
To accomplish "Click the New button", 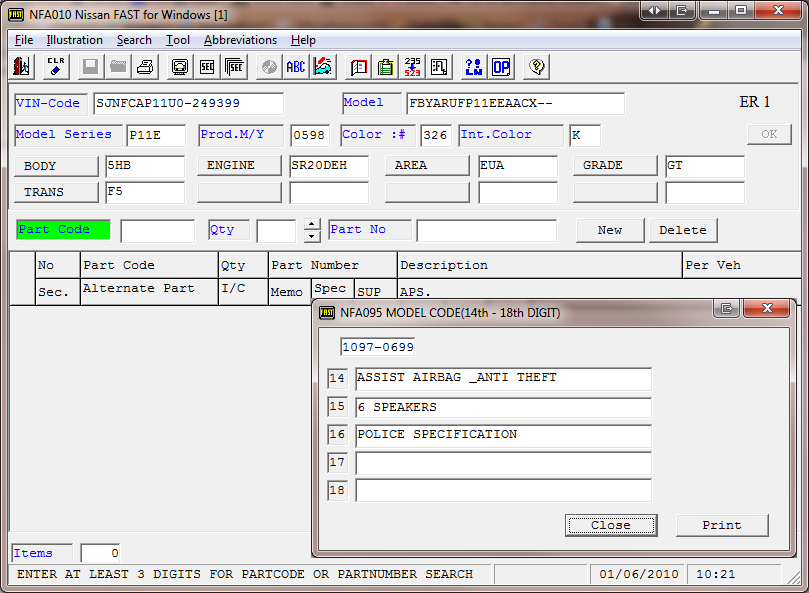I will 610,230.
